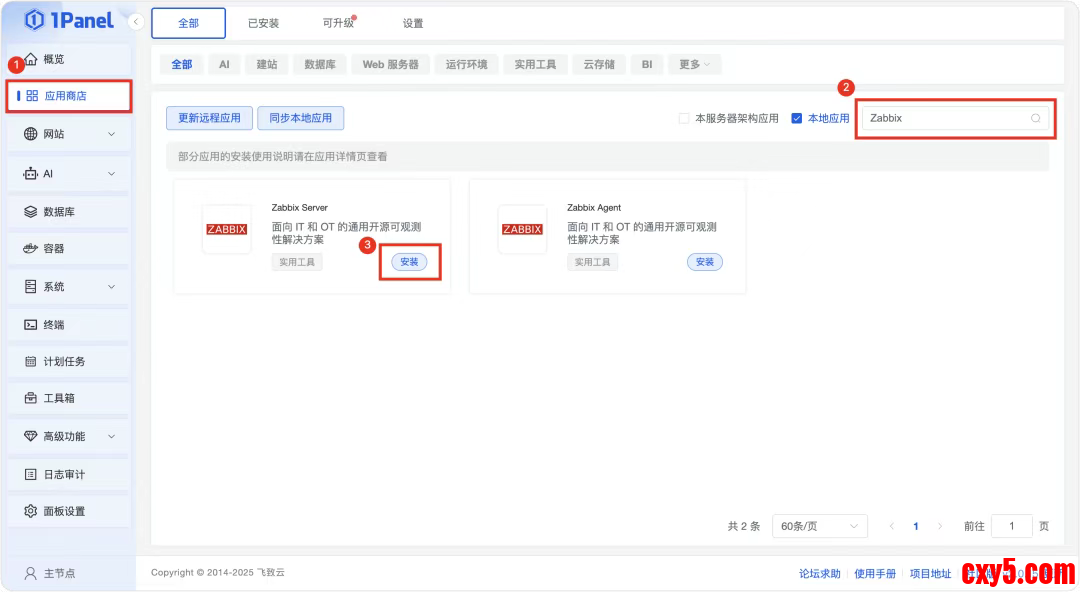Screen dimensions: 1080x592
Task: Expand the 网站 sidebar submenu
Action: coord(111,134)
